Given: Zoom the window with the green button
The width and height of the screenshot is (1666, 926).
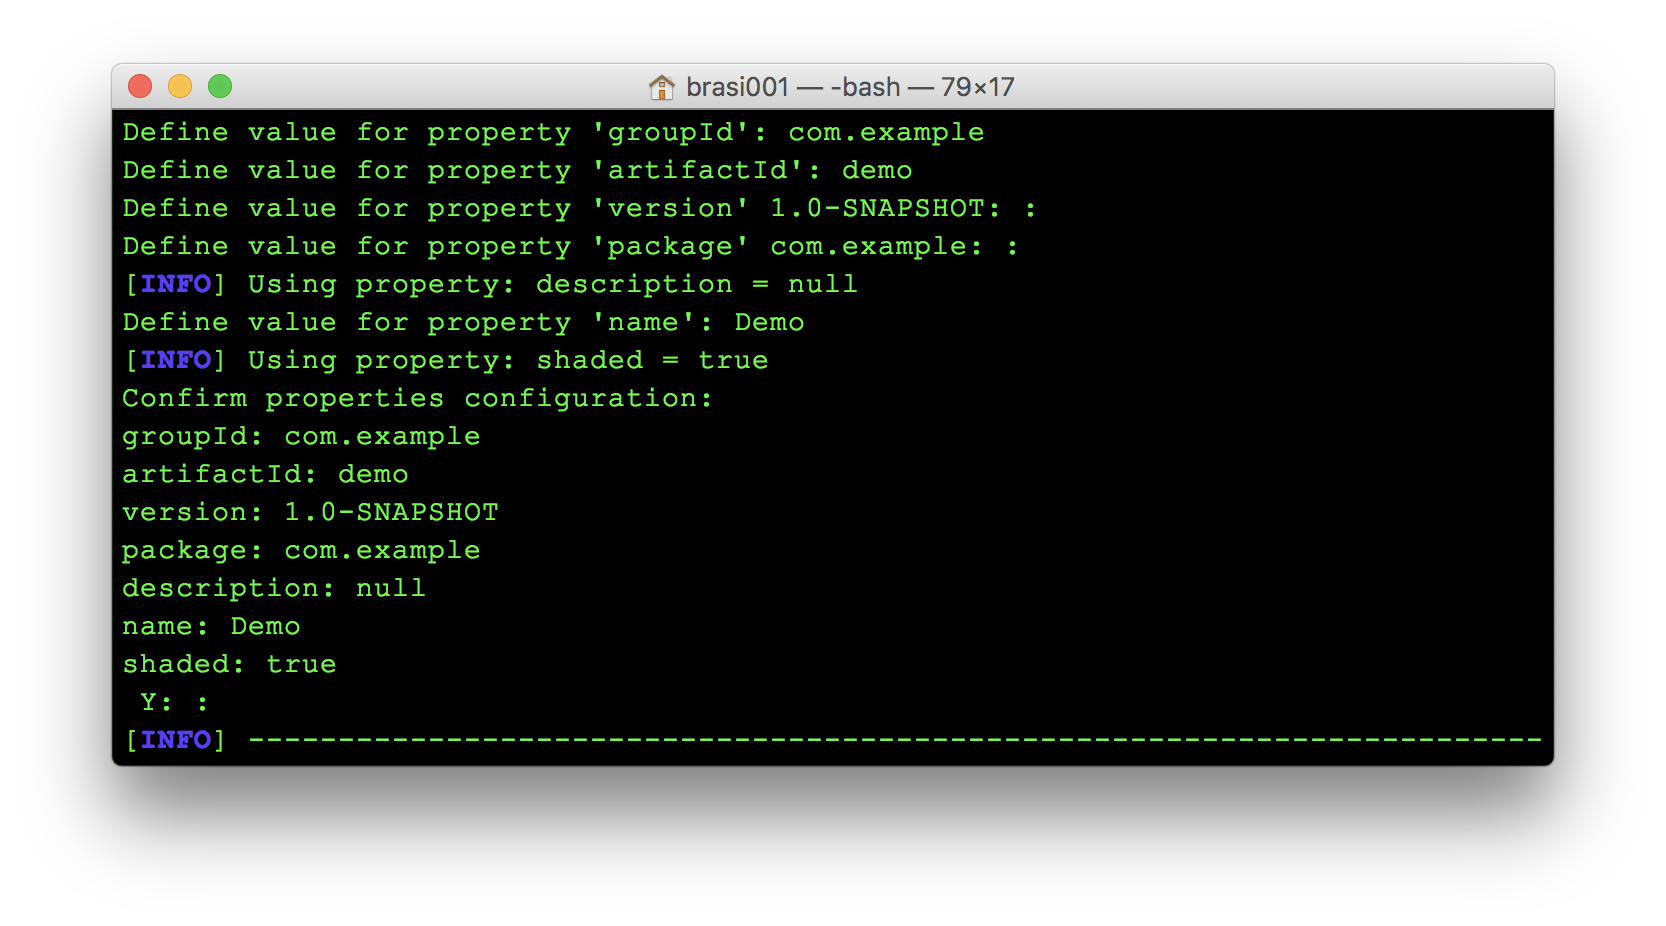Looking at the screenshot, I should click(220, 87).
